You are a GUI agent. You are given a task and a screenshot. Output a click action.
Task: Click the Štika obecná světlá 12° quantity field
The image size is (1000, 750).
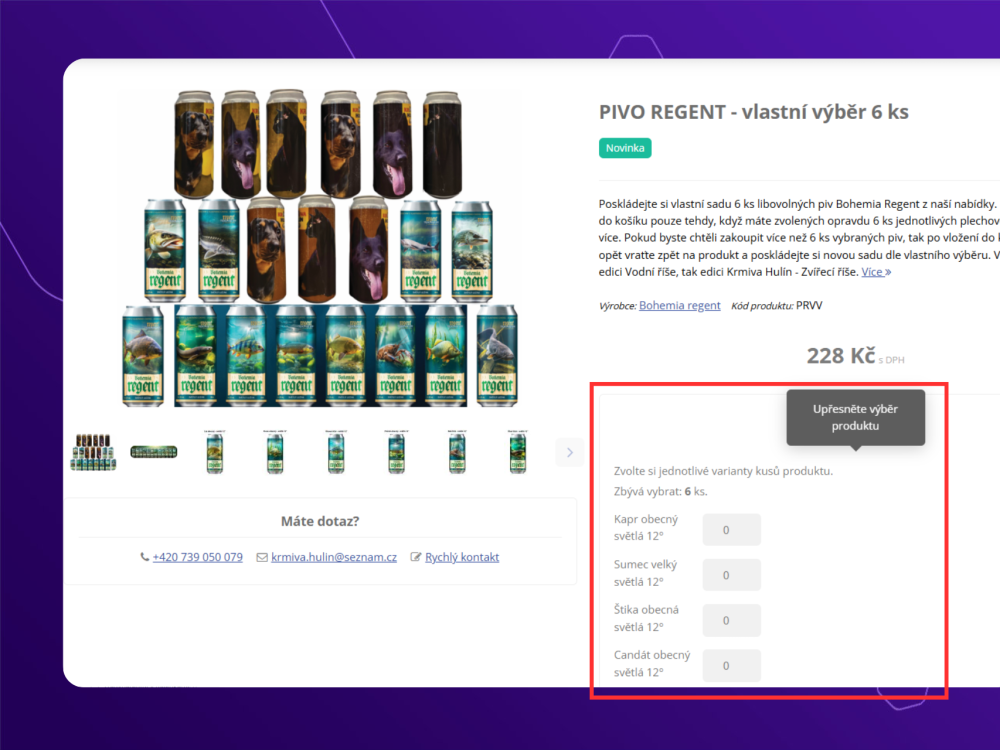(x=732, y=621)
